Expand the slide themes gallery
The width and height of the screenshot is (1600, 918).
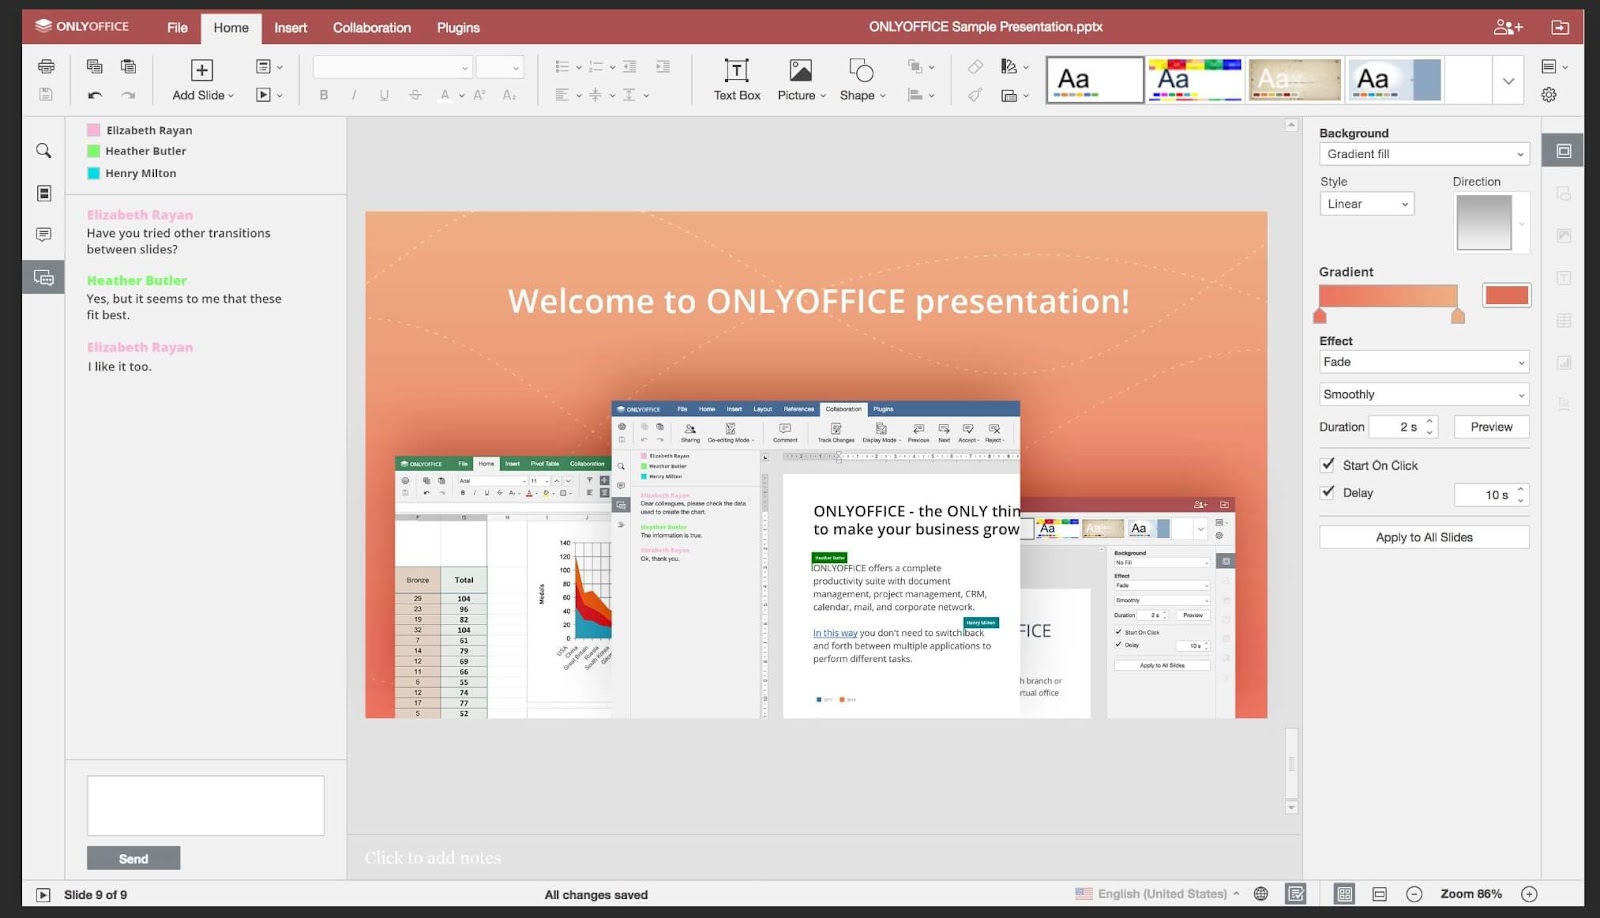click(1508, 81)
